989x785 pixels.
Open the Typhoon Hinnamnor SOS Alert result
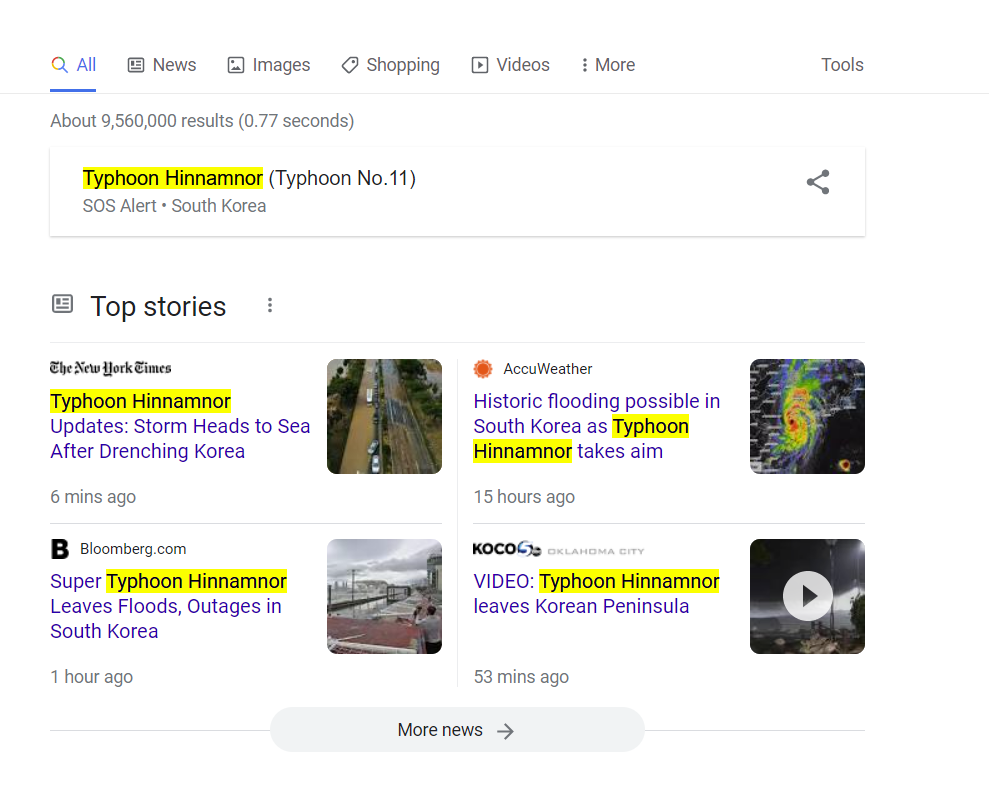click(x=249, y=177)
